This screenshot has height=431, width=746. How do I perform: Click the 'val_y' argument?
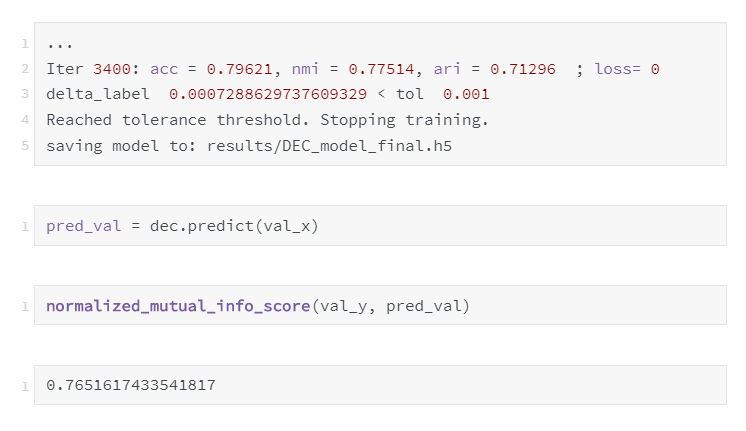(340, 305)
